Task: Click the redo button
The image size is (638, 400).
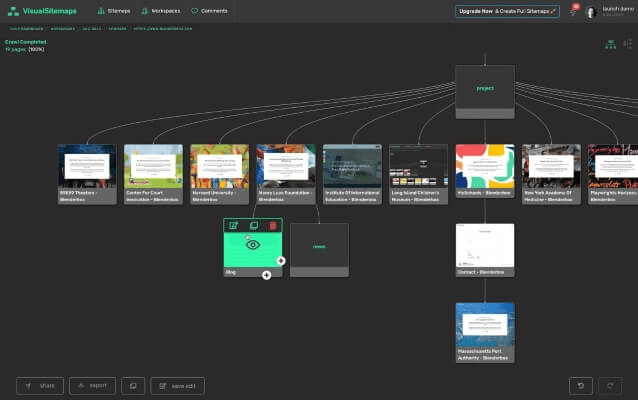Action: (610, 386)
